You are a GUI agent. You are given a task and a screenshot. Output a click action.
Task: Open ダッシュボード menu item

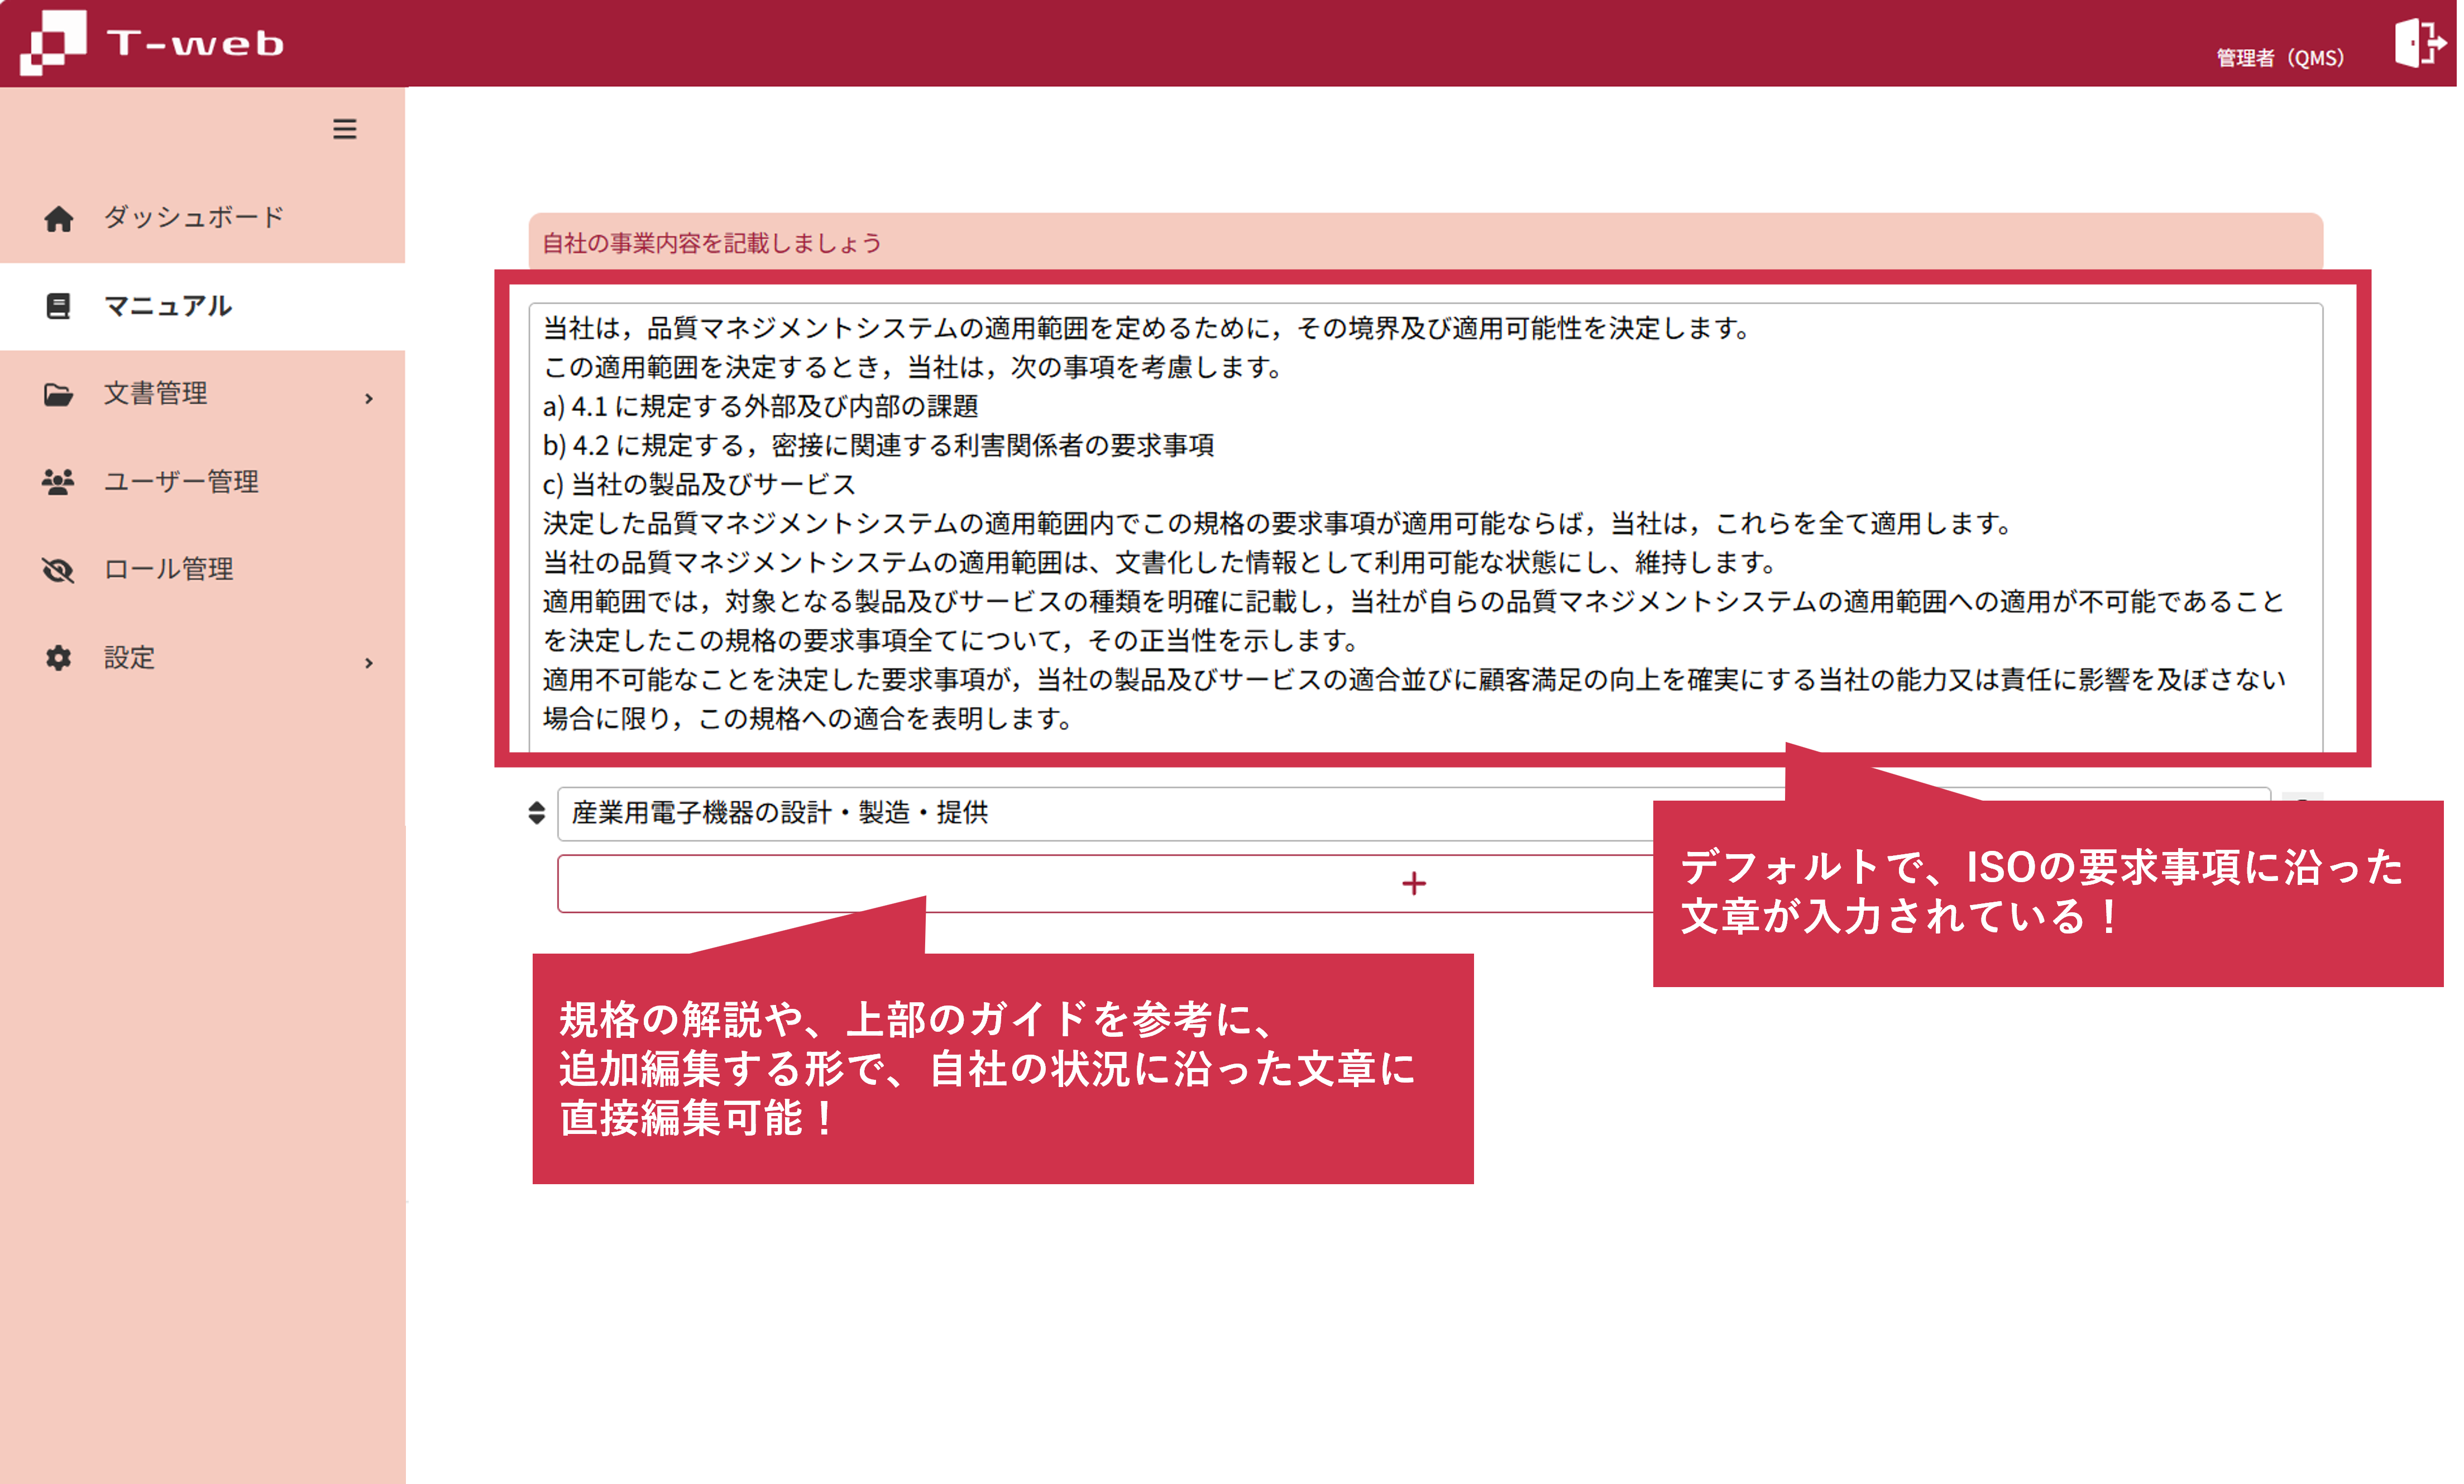194,217
